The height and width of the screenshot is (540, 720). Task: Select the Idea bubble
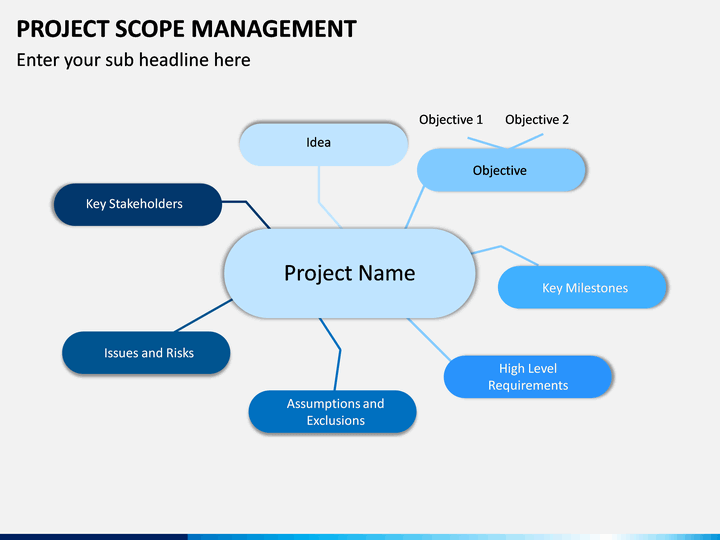tap(324, 144)
